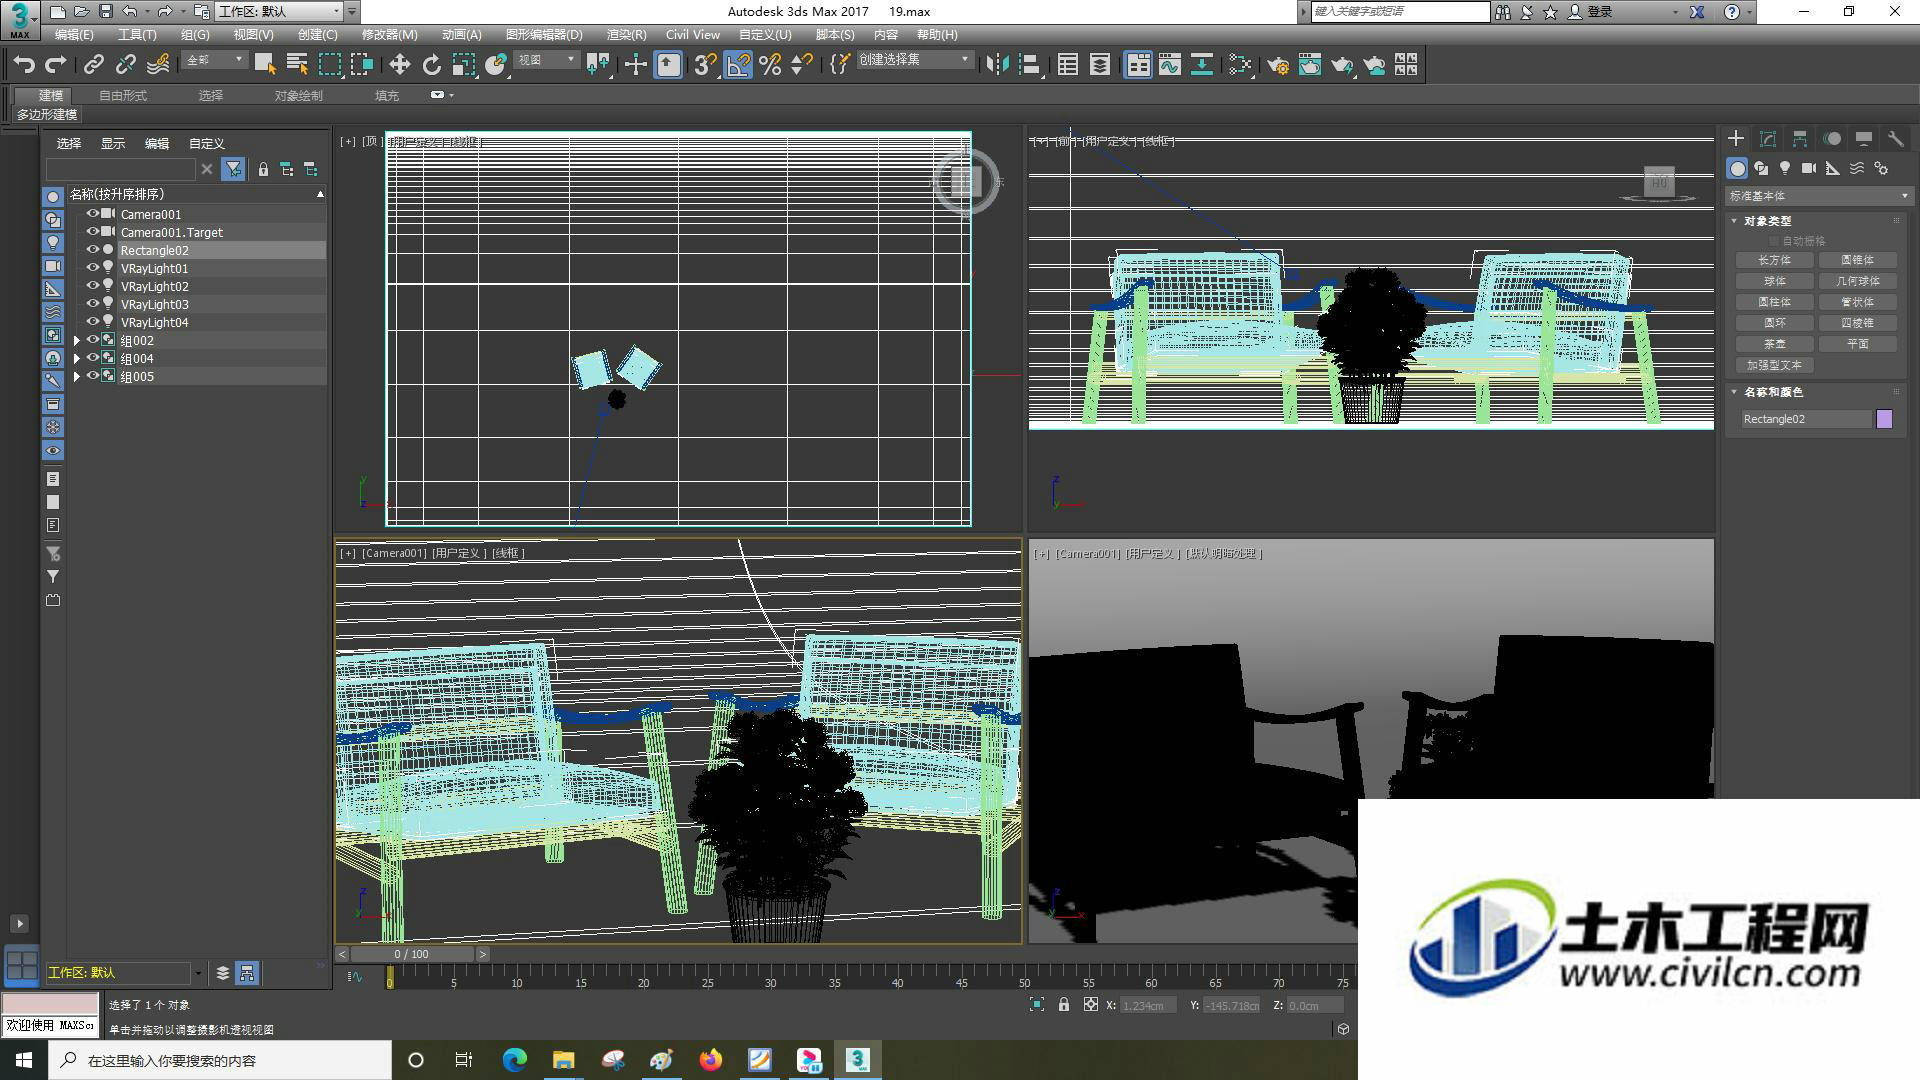Toggle the Angle Snap button
Image resolution: width=1920 pixels, height=1080 pixels.
click(x=738, y=65)
